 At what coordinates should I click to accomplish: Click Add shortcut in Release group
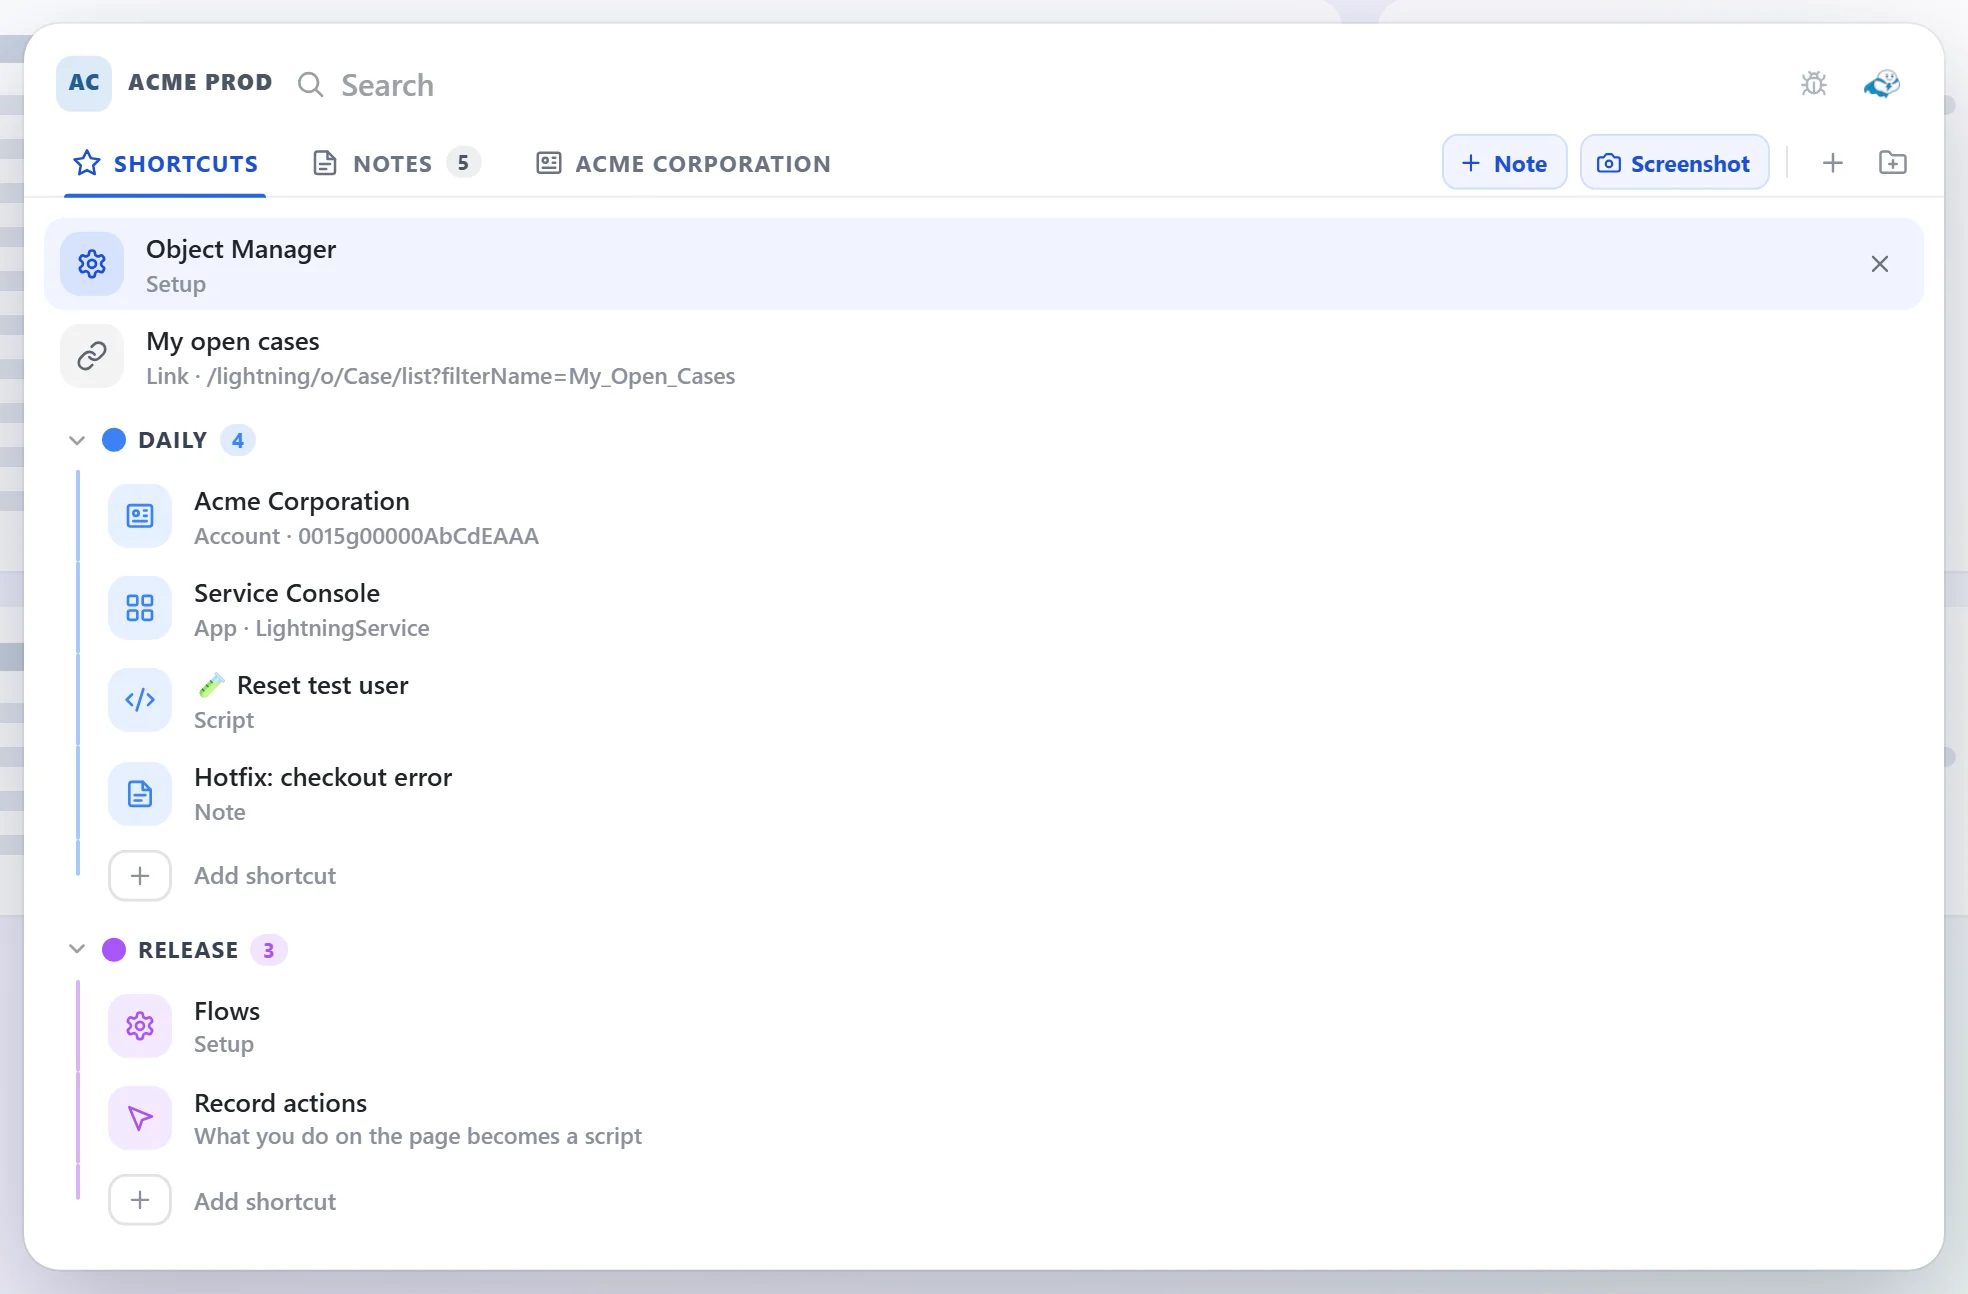pos(265,1201)
